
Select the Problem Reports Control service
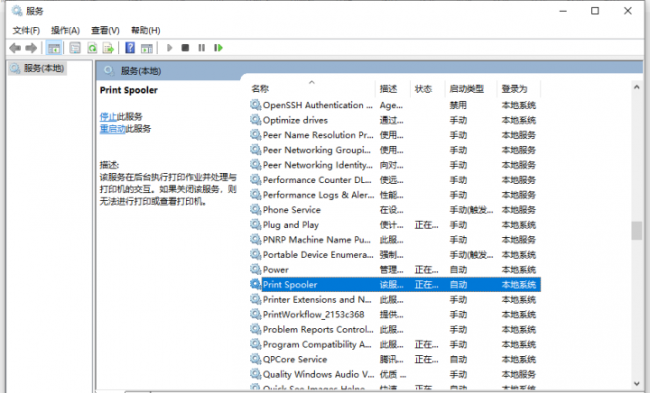pyautogui.click(x=395, y=330)
